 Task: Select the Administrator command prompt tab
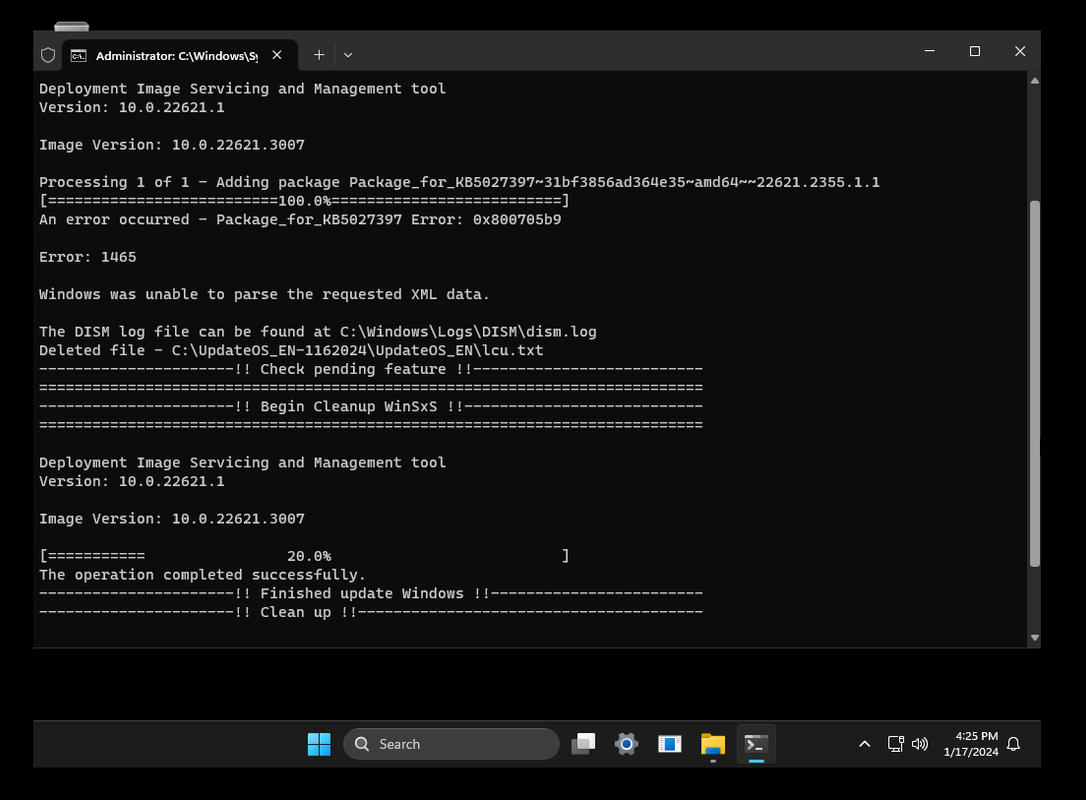180,55
